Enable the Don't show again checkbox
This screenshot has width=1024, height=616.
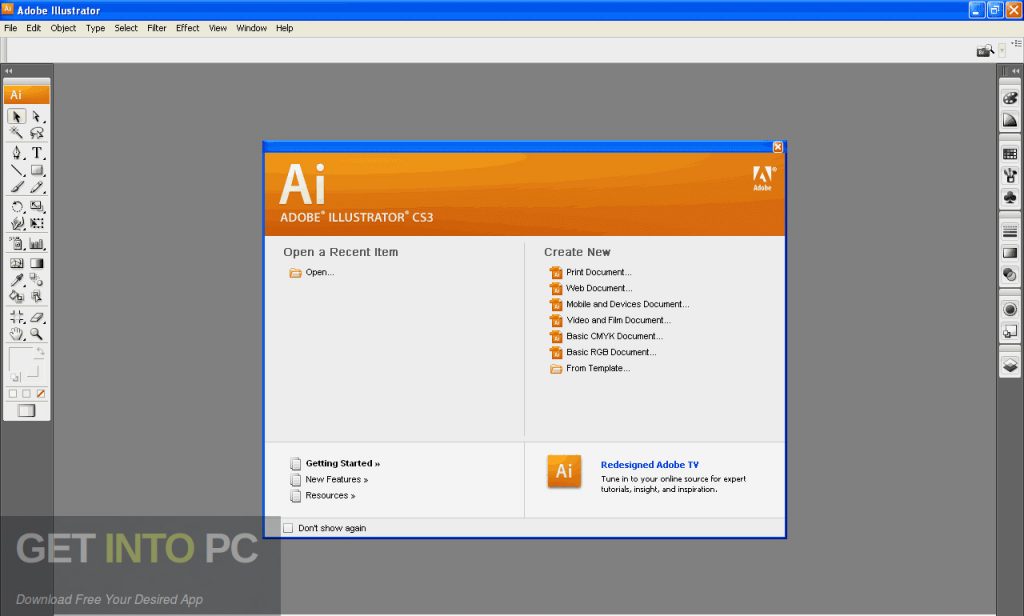(x=288, y=528)
